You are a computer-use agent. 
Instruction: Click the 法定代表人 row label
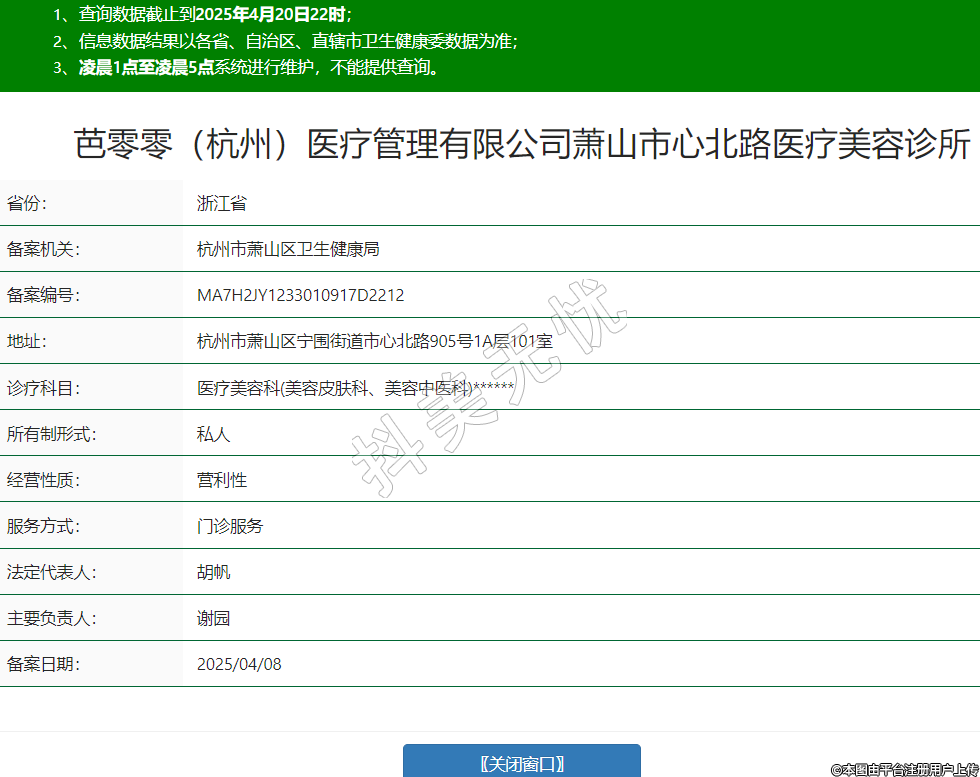tap(51, 572)
